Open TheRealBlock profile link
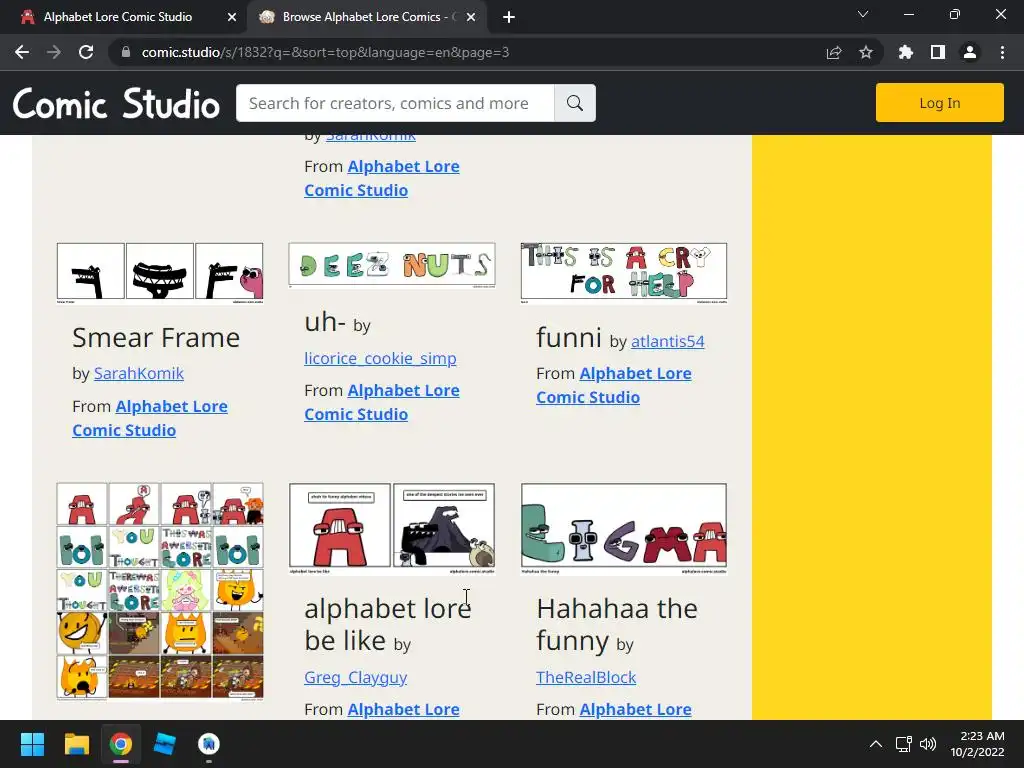The image size is (1024, 768). coord(586,677)
